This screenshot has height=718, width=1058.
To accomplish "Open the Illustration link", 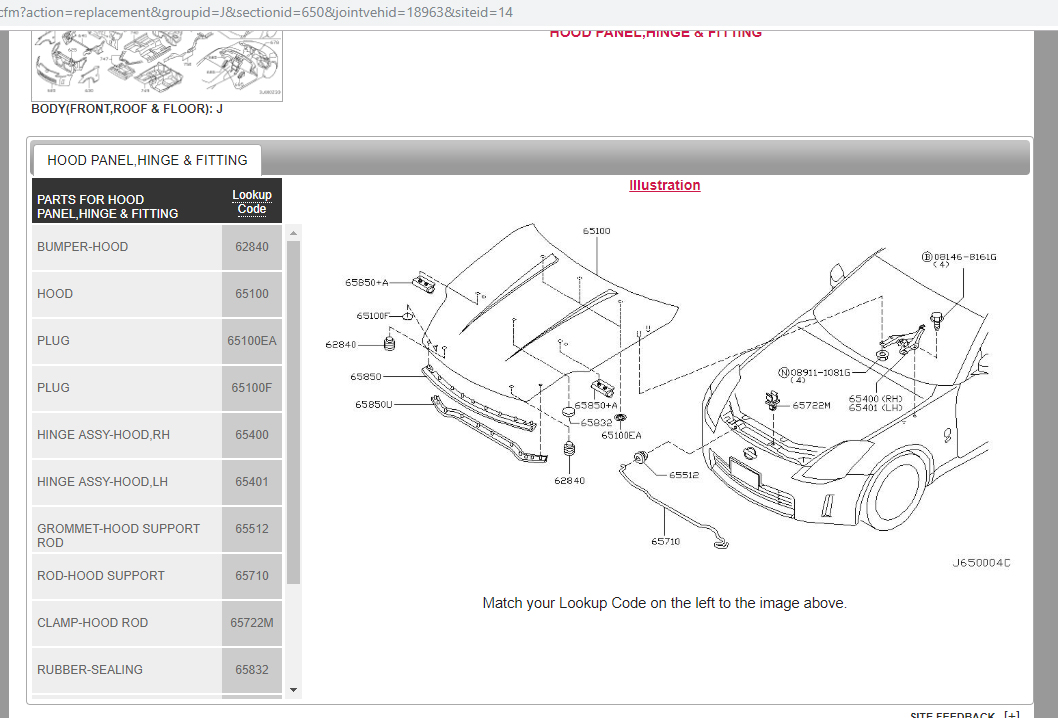I will coord(664,185).
